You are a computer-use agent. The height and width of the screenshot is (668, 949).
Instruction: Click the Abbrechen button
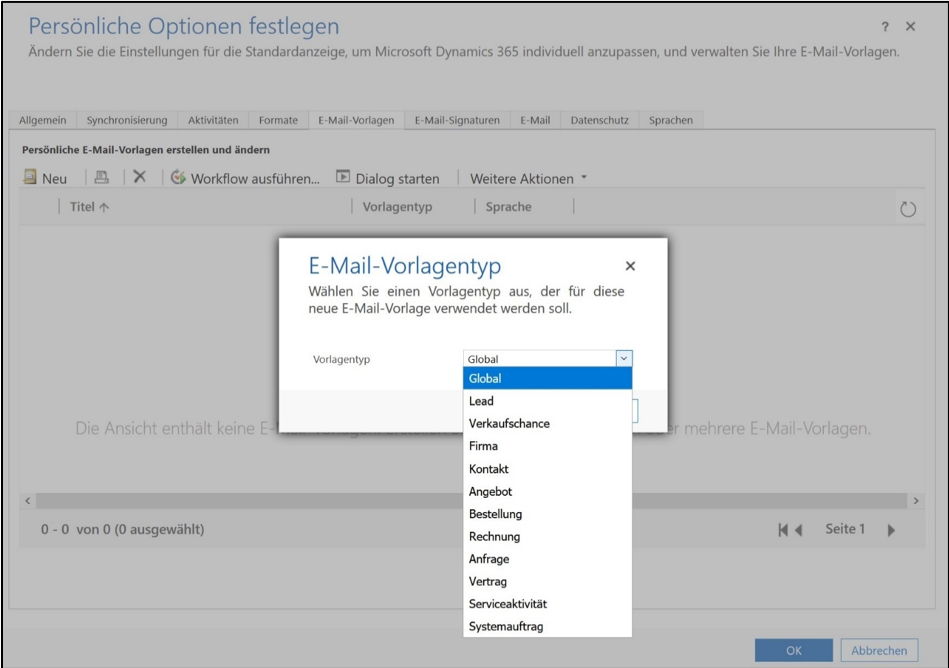[879, 650]
